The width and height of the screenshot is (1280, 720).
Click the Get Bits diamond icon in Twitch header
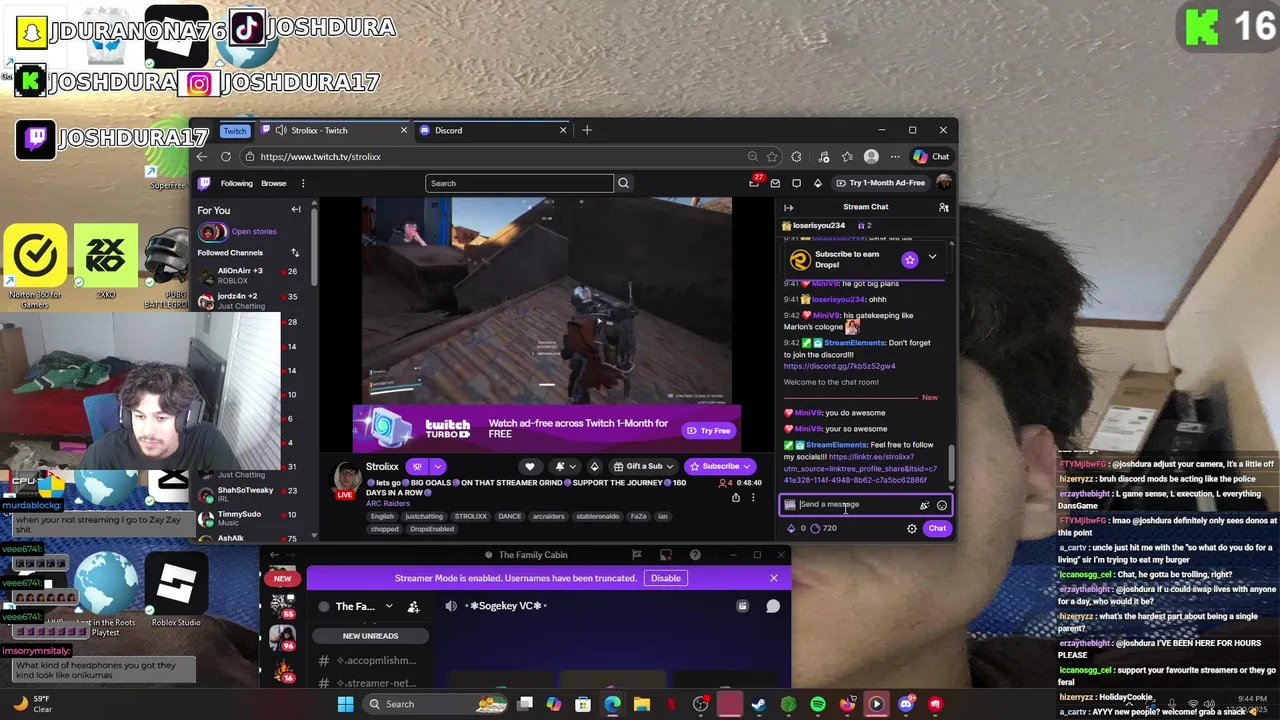pyautogui.click(x=817, y=183)
